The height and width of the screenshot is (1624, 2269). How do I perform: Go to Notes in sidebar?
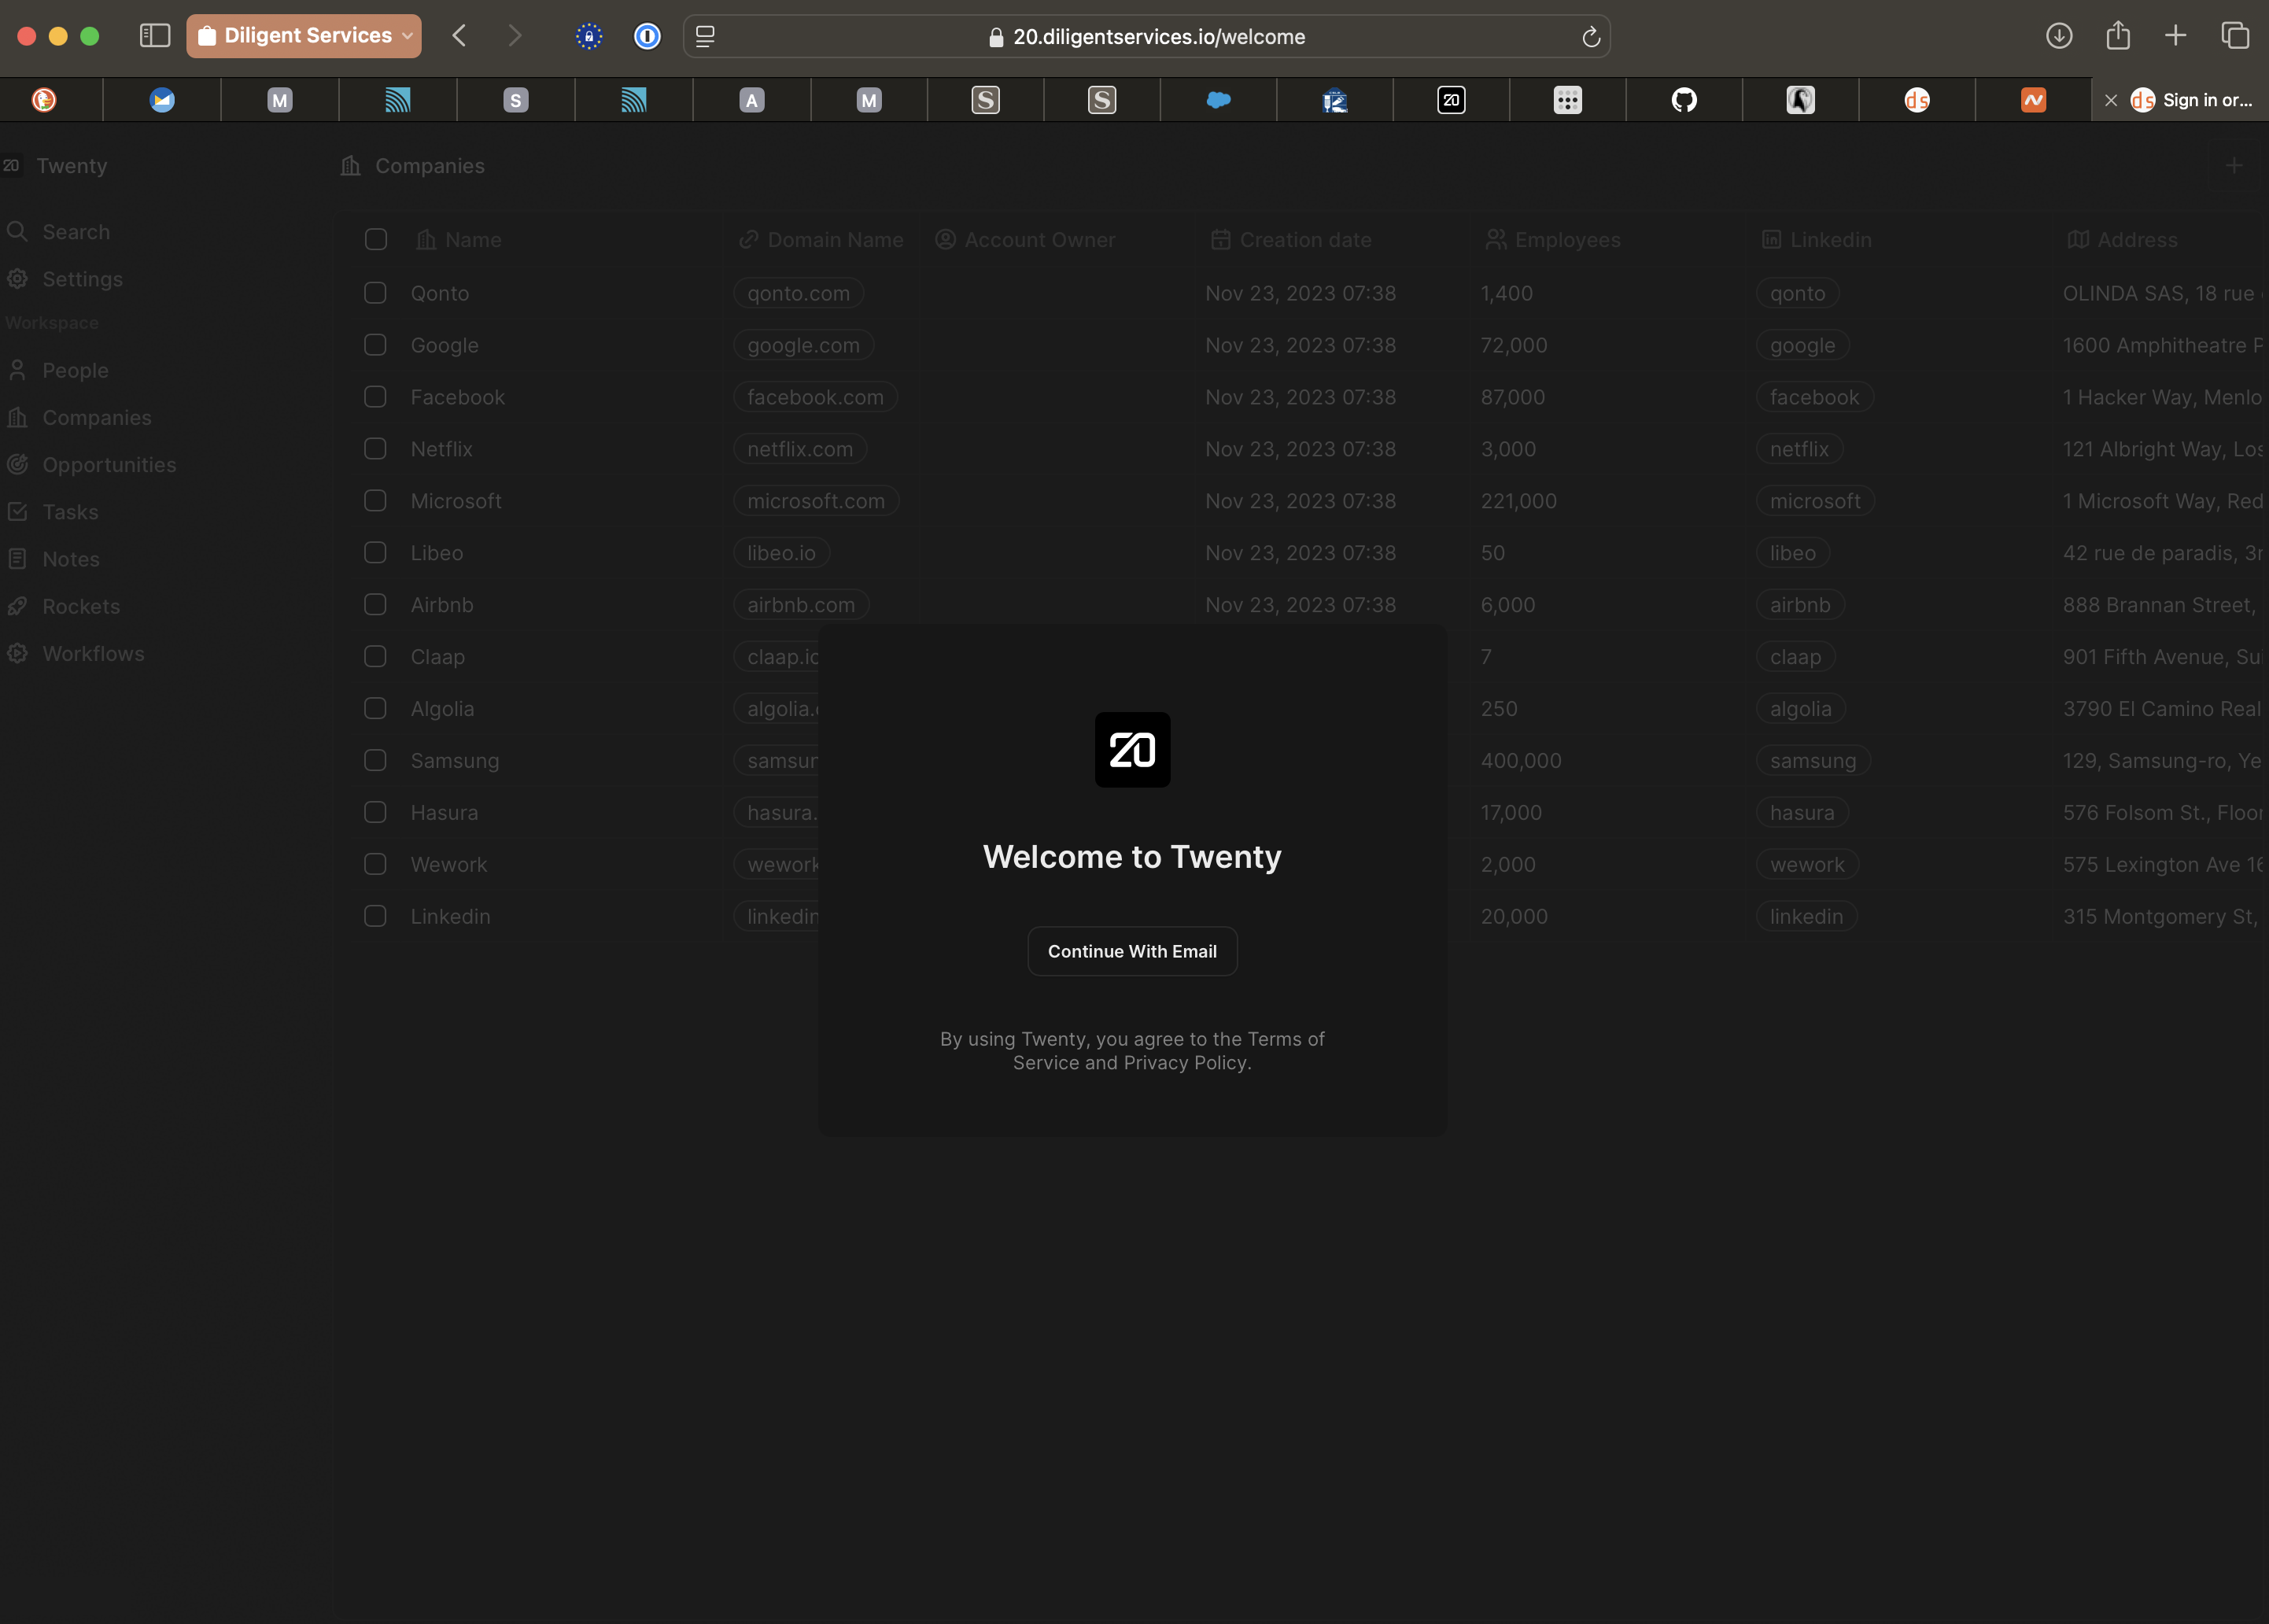[71, 559]
